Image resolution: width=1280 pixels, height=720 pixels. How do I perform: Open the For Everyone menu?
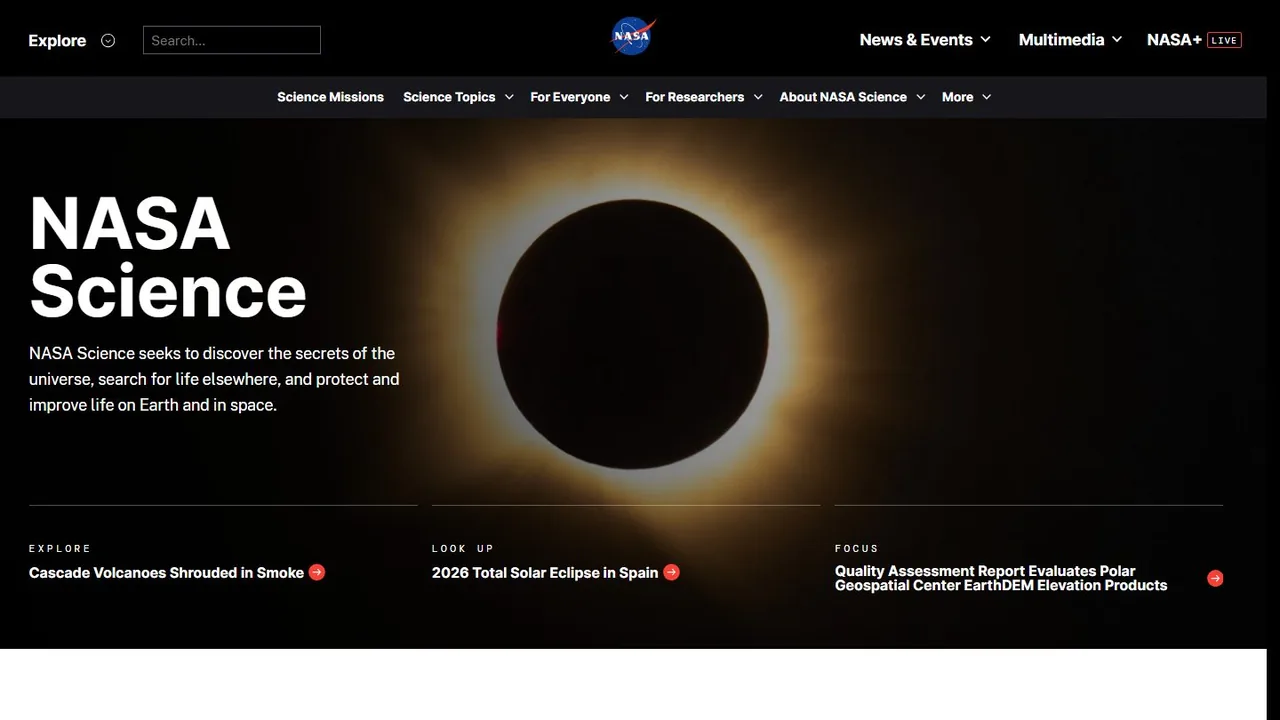(x=570, y=97)
